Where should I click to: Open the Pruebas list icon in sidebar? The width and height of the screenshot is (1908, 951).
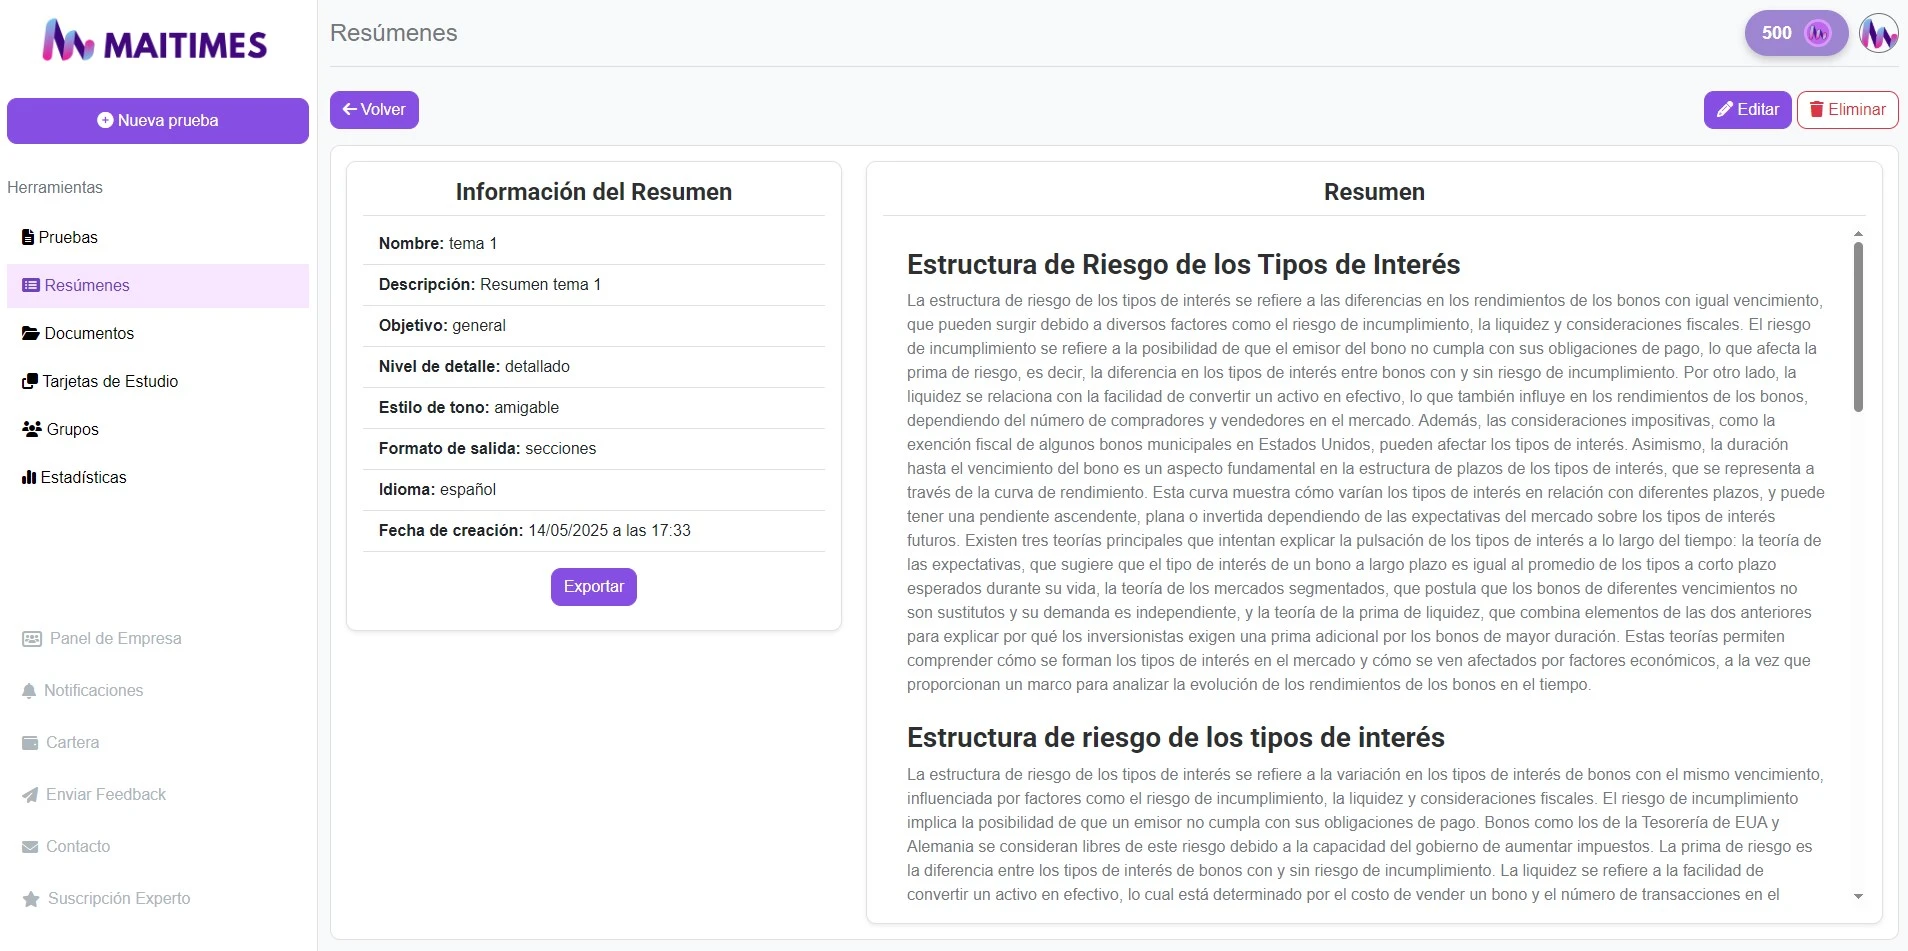click(x=28, y=237)
